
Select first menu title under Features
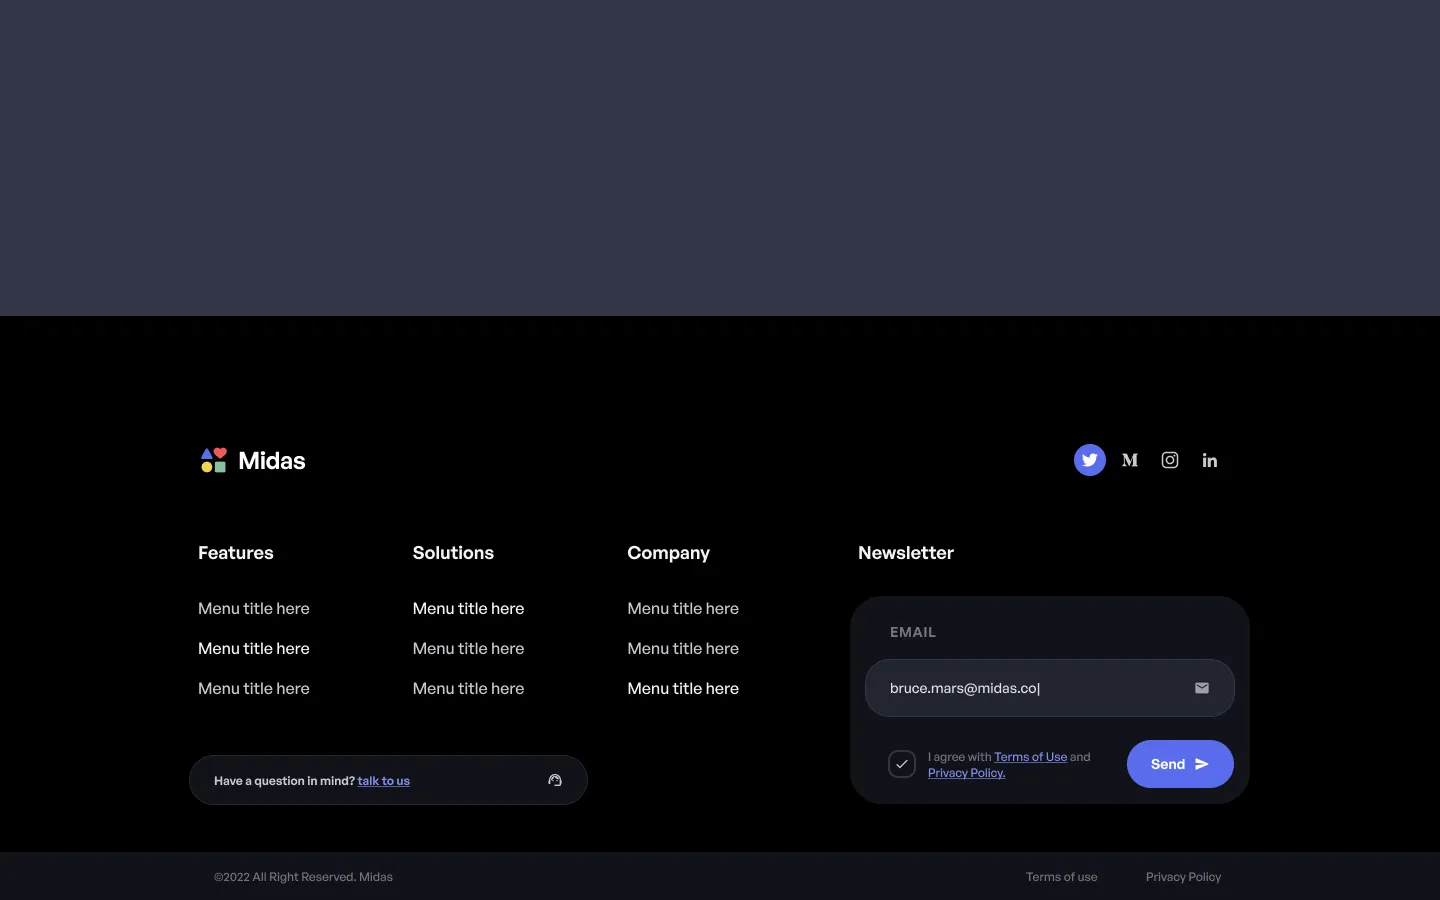pyautogui.click(x=254, y=608)
